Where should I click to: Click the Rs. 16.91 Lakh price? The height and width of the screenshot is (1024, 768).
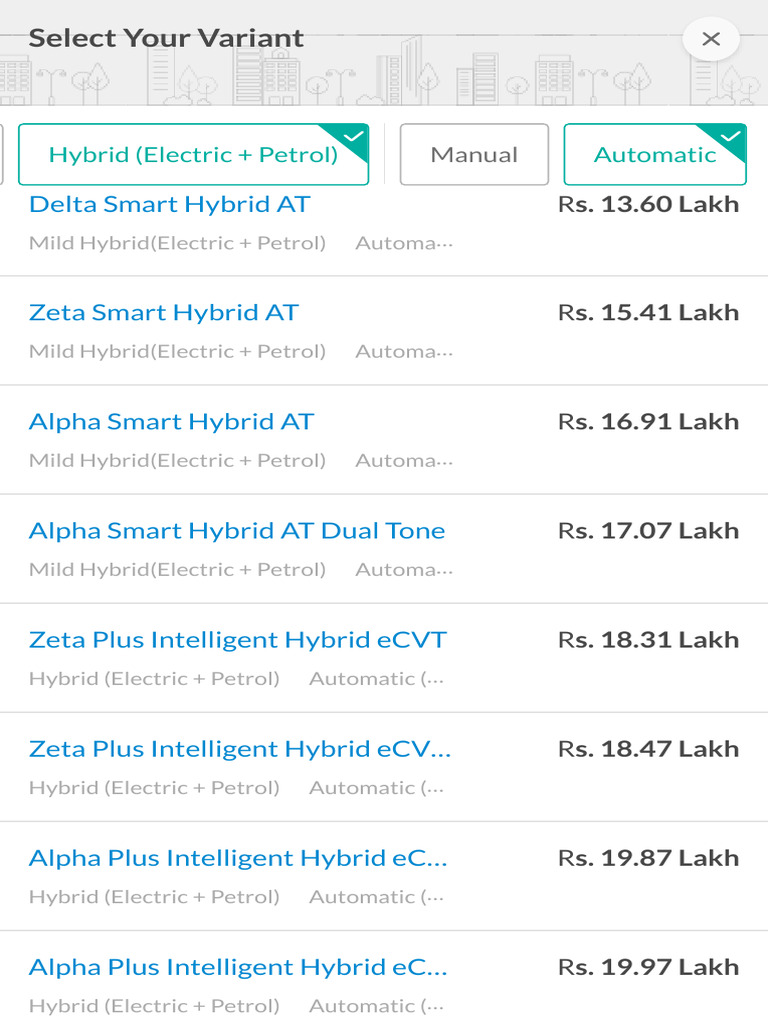coord(648,422)
